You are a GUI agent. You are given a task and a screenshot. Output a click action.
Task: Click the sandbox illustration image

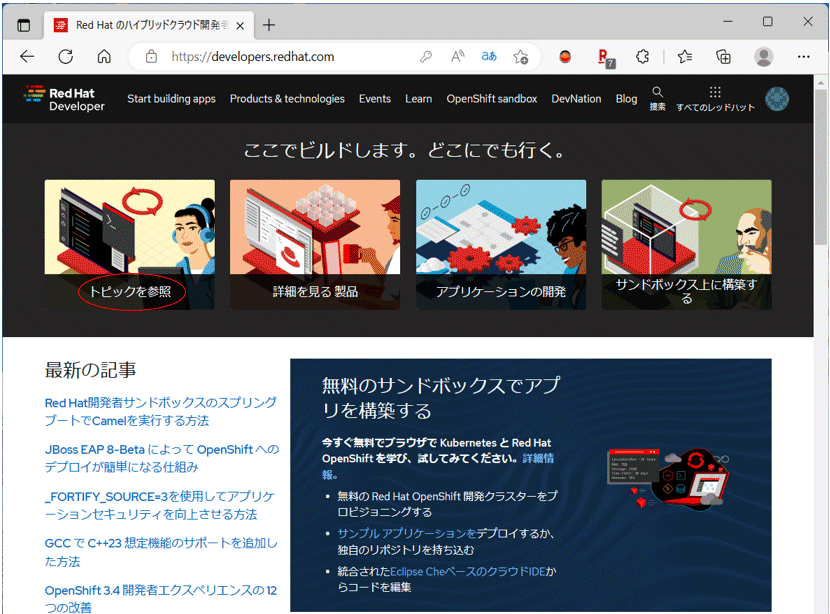[x=667, y=478]
